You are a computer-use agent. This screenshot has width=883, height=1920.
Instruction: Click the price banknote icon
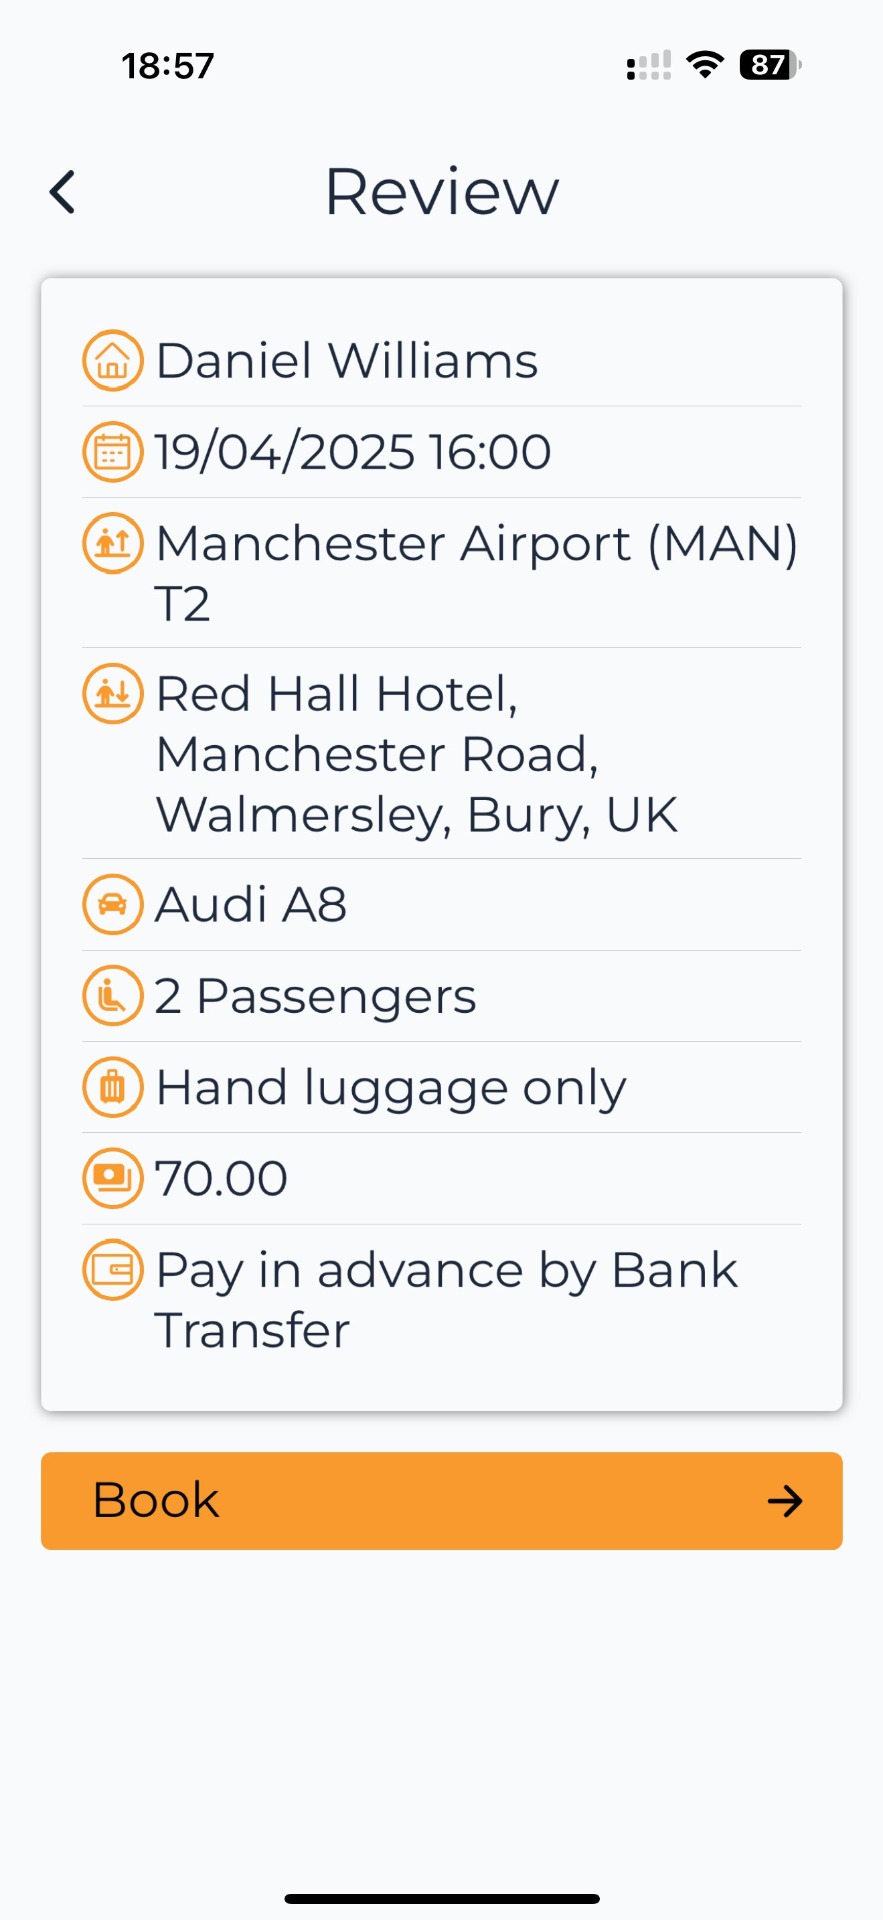(112, 1178)
